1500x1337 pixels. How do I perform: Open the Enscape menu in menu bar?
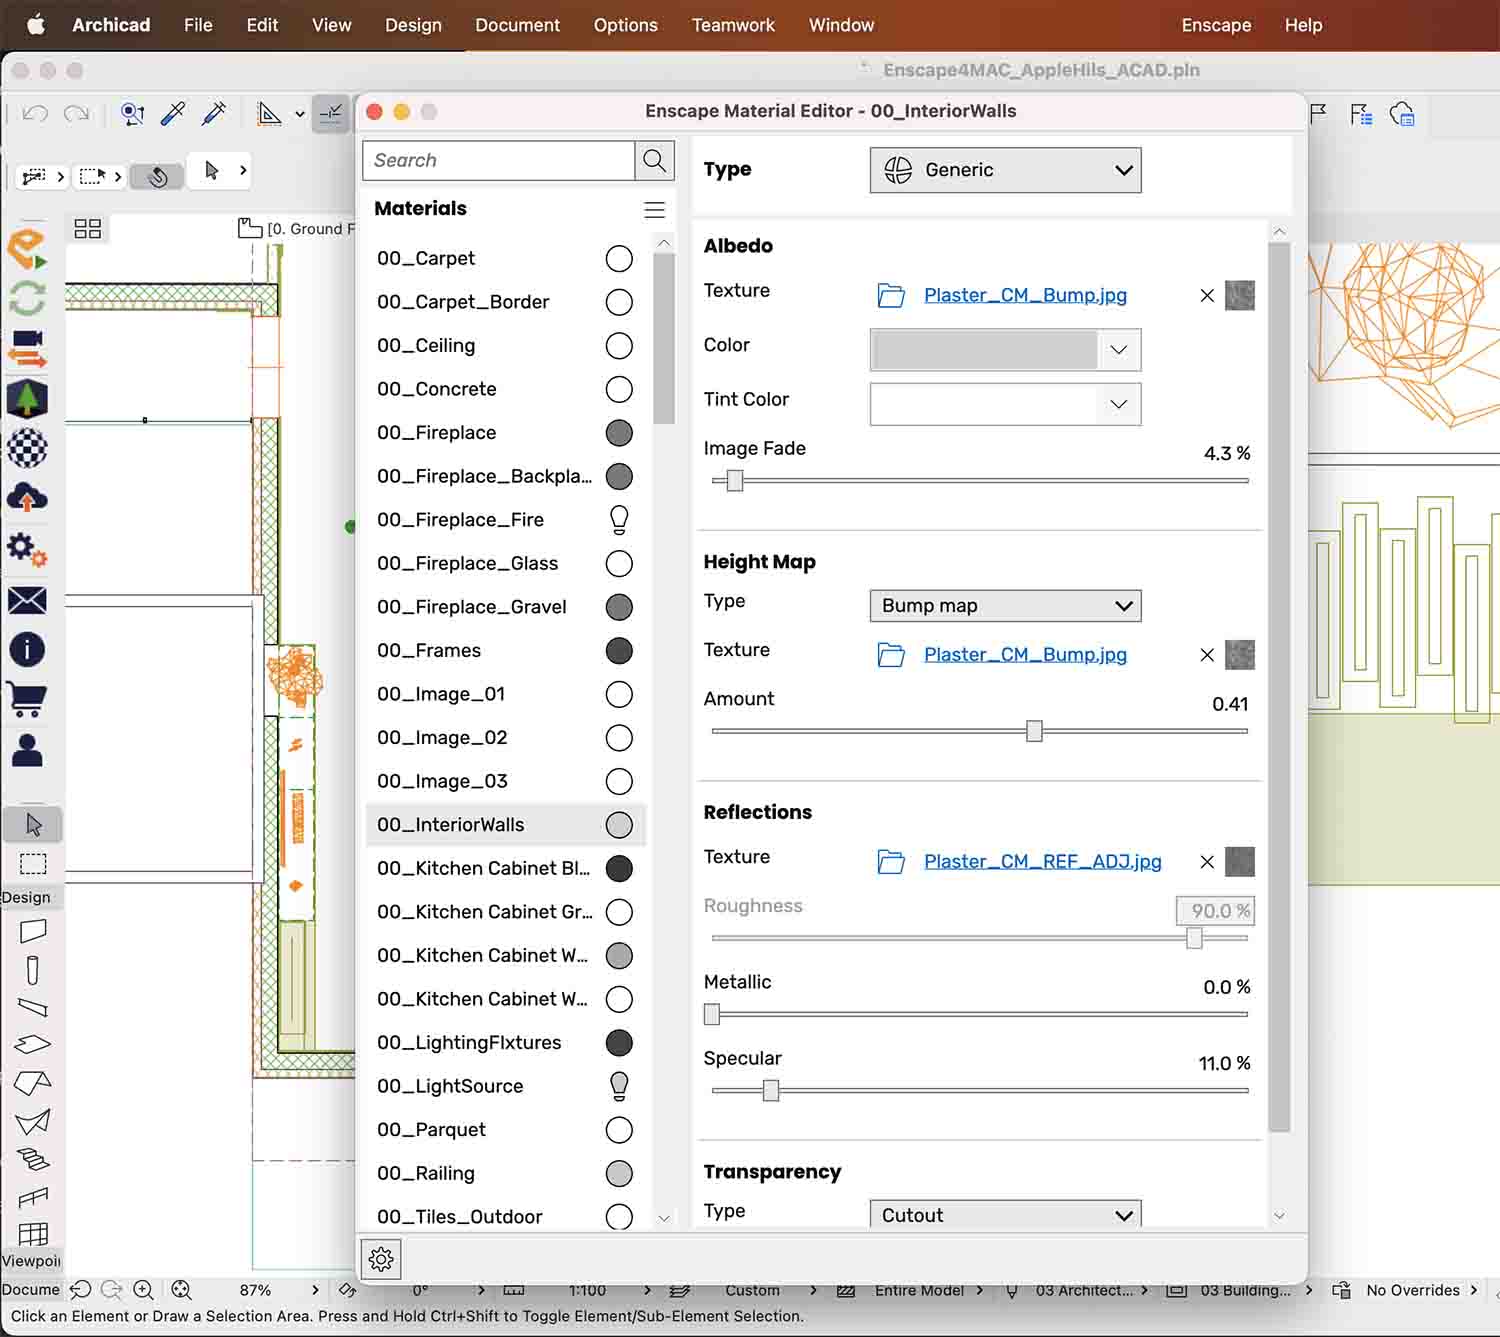[x=1216, y=25]
